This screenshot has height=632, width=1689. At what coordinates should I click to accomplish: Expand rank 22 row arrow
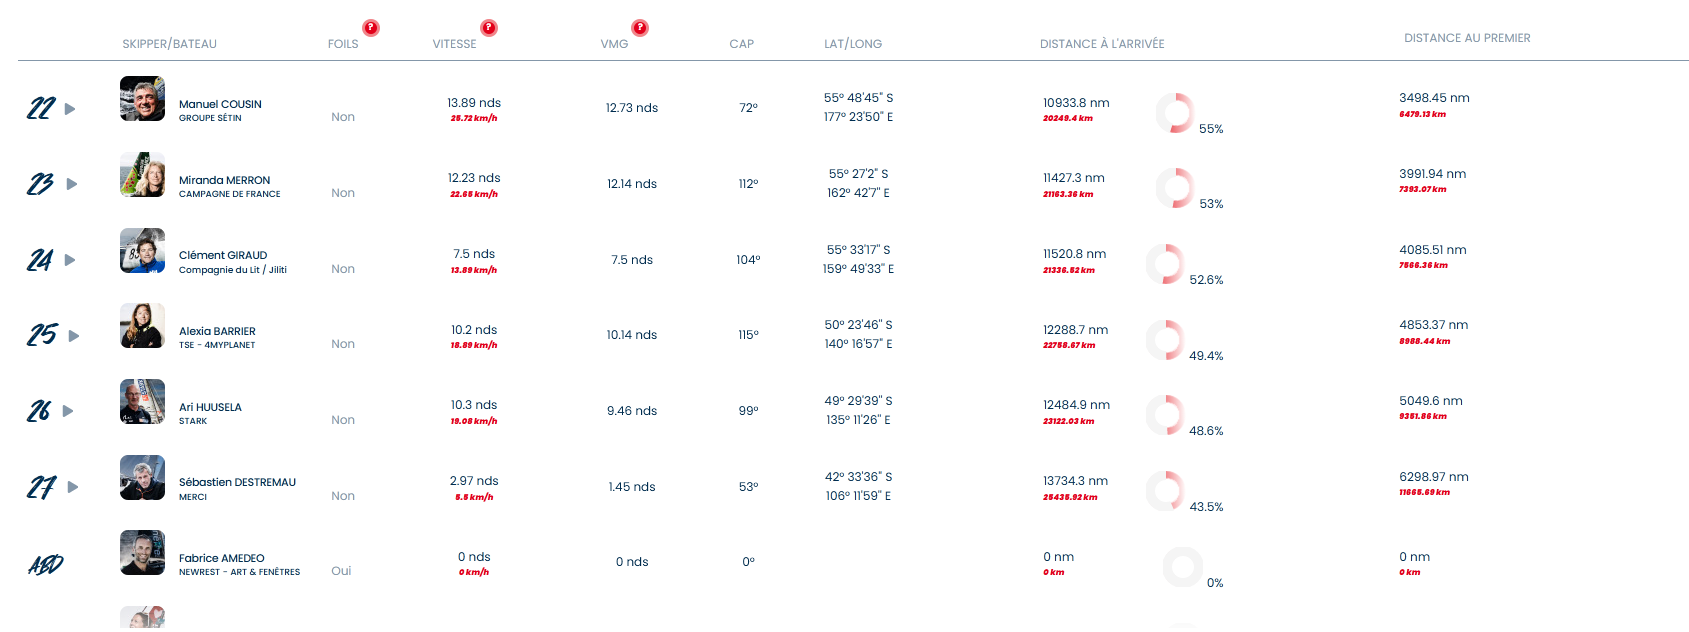[x=70, y=109]
